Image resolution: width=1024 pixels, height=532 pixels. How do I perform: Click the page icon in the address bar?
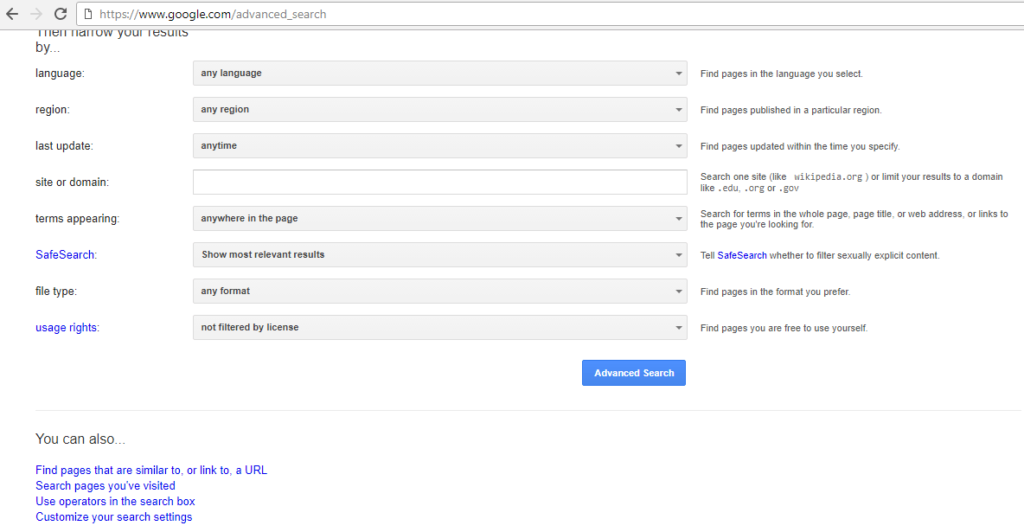click(88, 14)
